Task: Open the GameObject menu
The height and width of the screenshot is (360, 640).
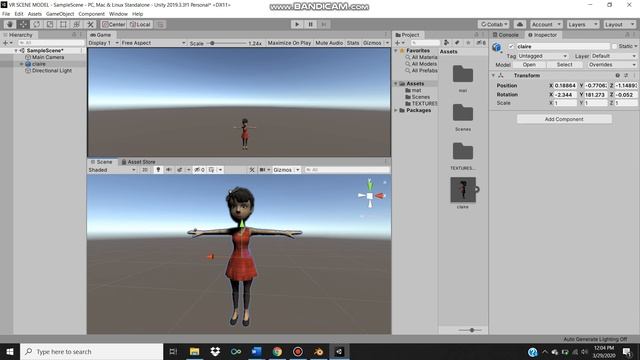Action: 60,14
